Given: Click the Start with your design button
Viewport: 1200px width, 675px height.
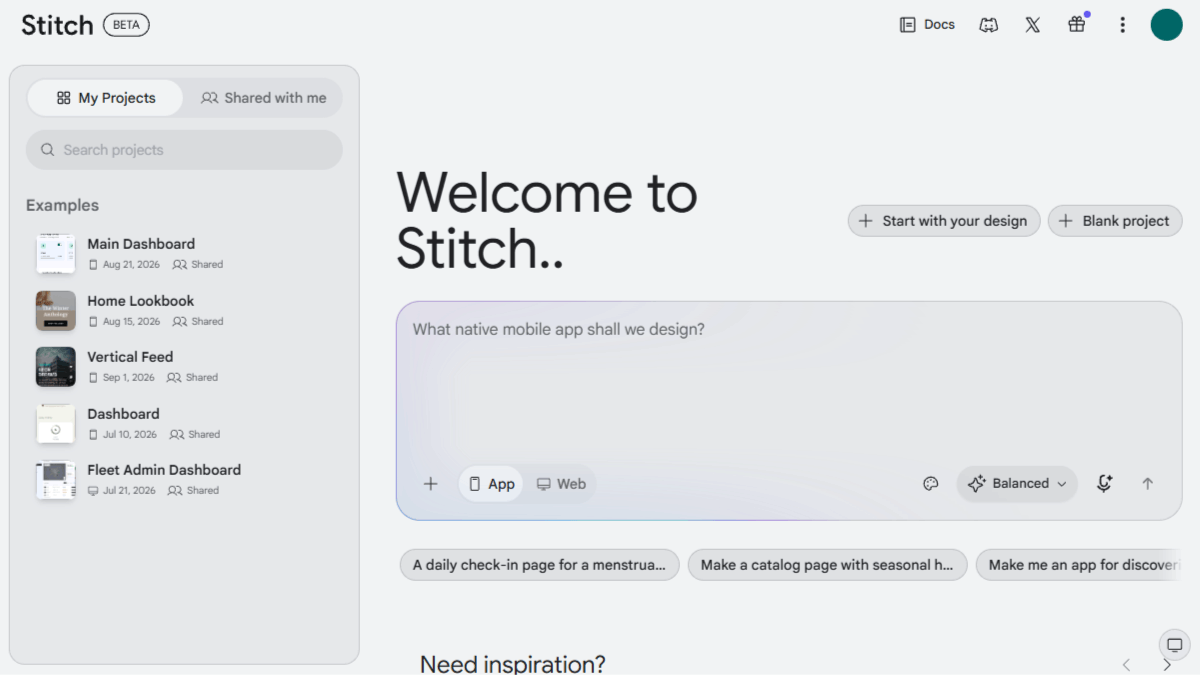Looking at the screenshot, I should point(944,221).
